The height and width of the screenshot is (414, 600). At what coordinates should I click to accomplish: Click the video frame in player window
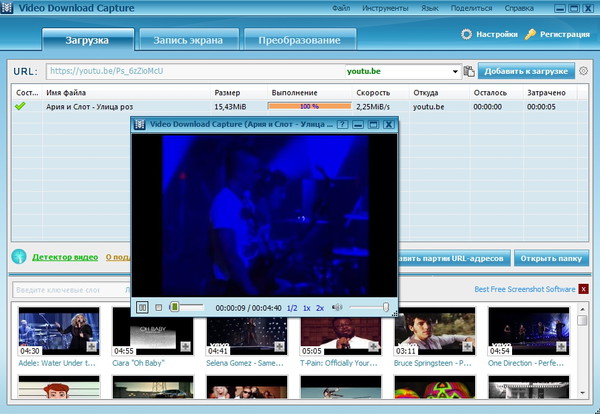click(x=265, y=215)
